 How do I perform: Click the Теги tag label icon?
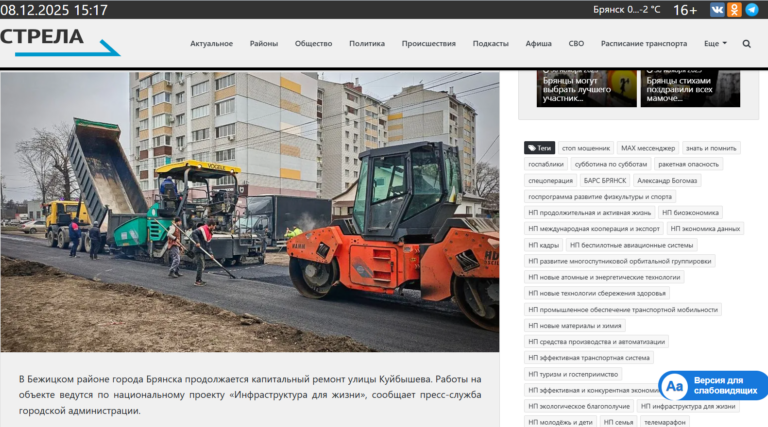539,148
